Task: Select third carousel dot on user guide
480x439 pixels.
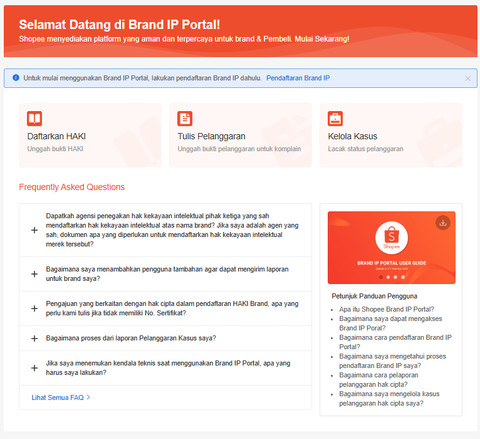Action: pos(395,277)
